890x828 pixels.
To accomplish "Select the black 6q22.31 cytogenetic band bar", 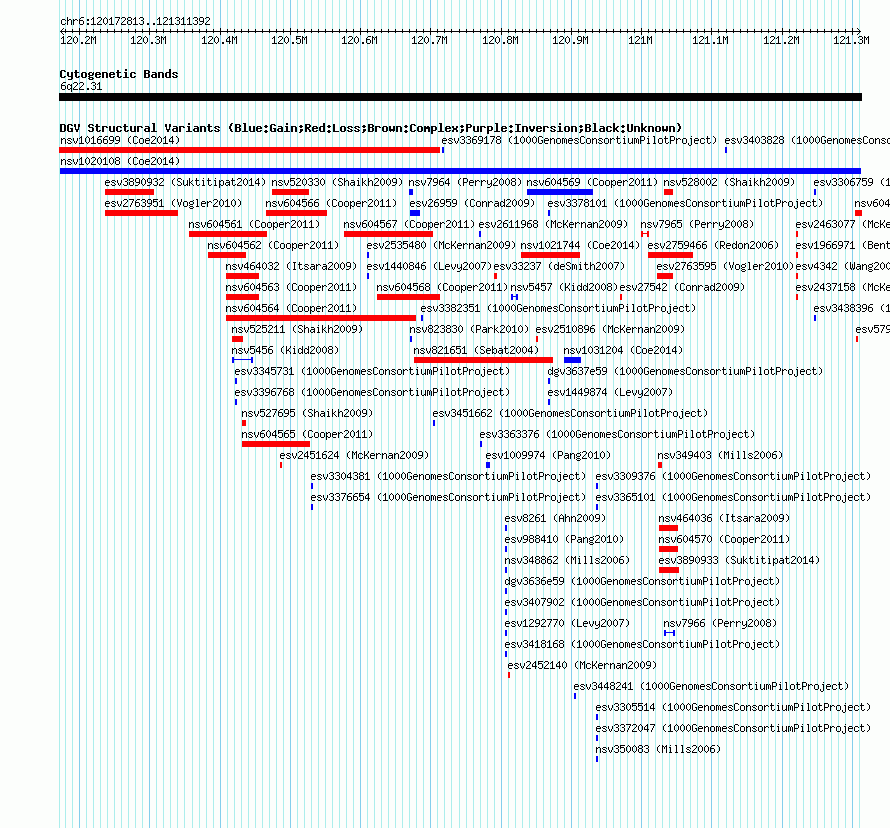I will pyautogui.click(x=460, y=97).
